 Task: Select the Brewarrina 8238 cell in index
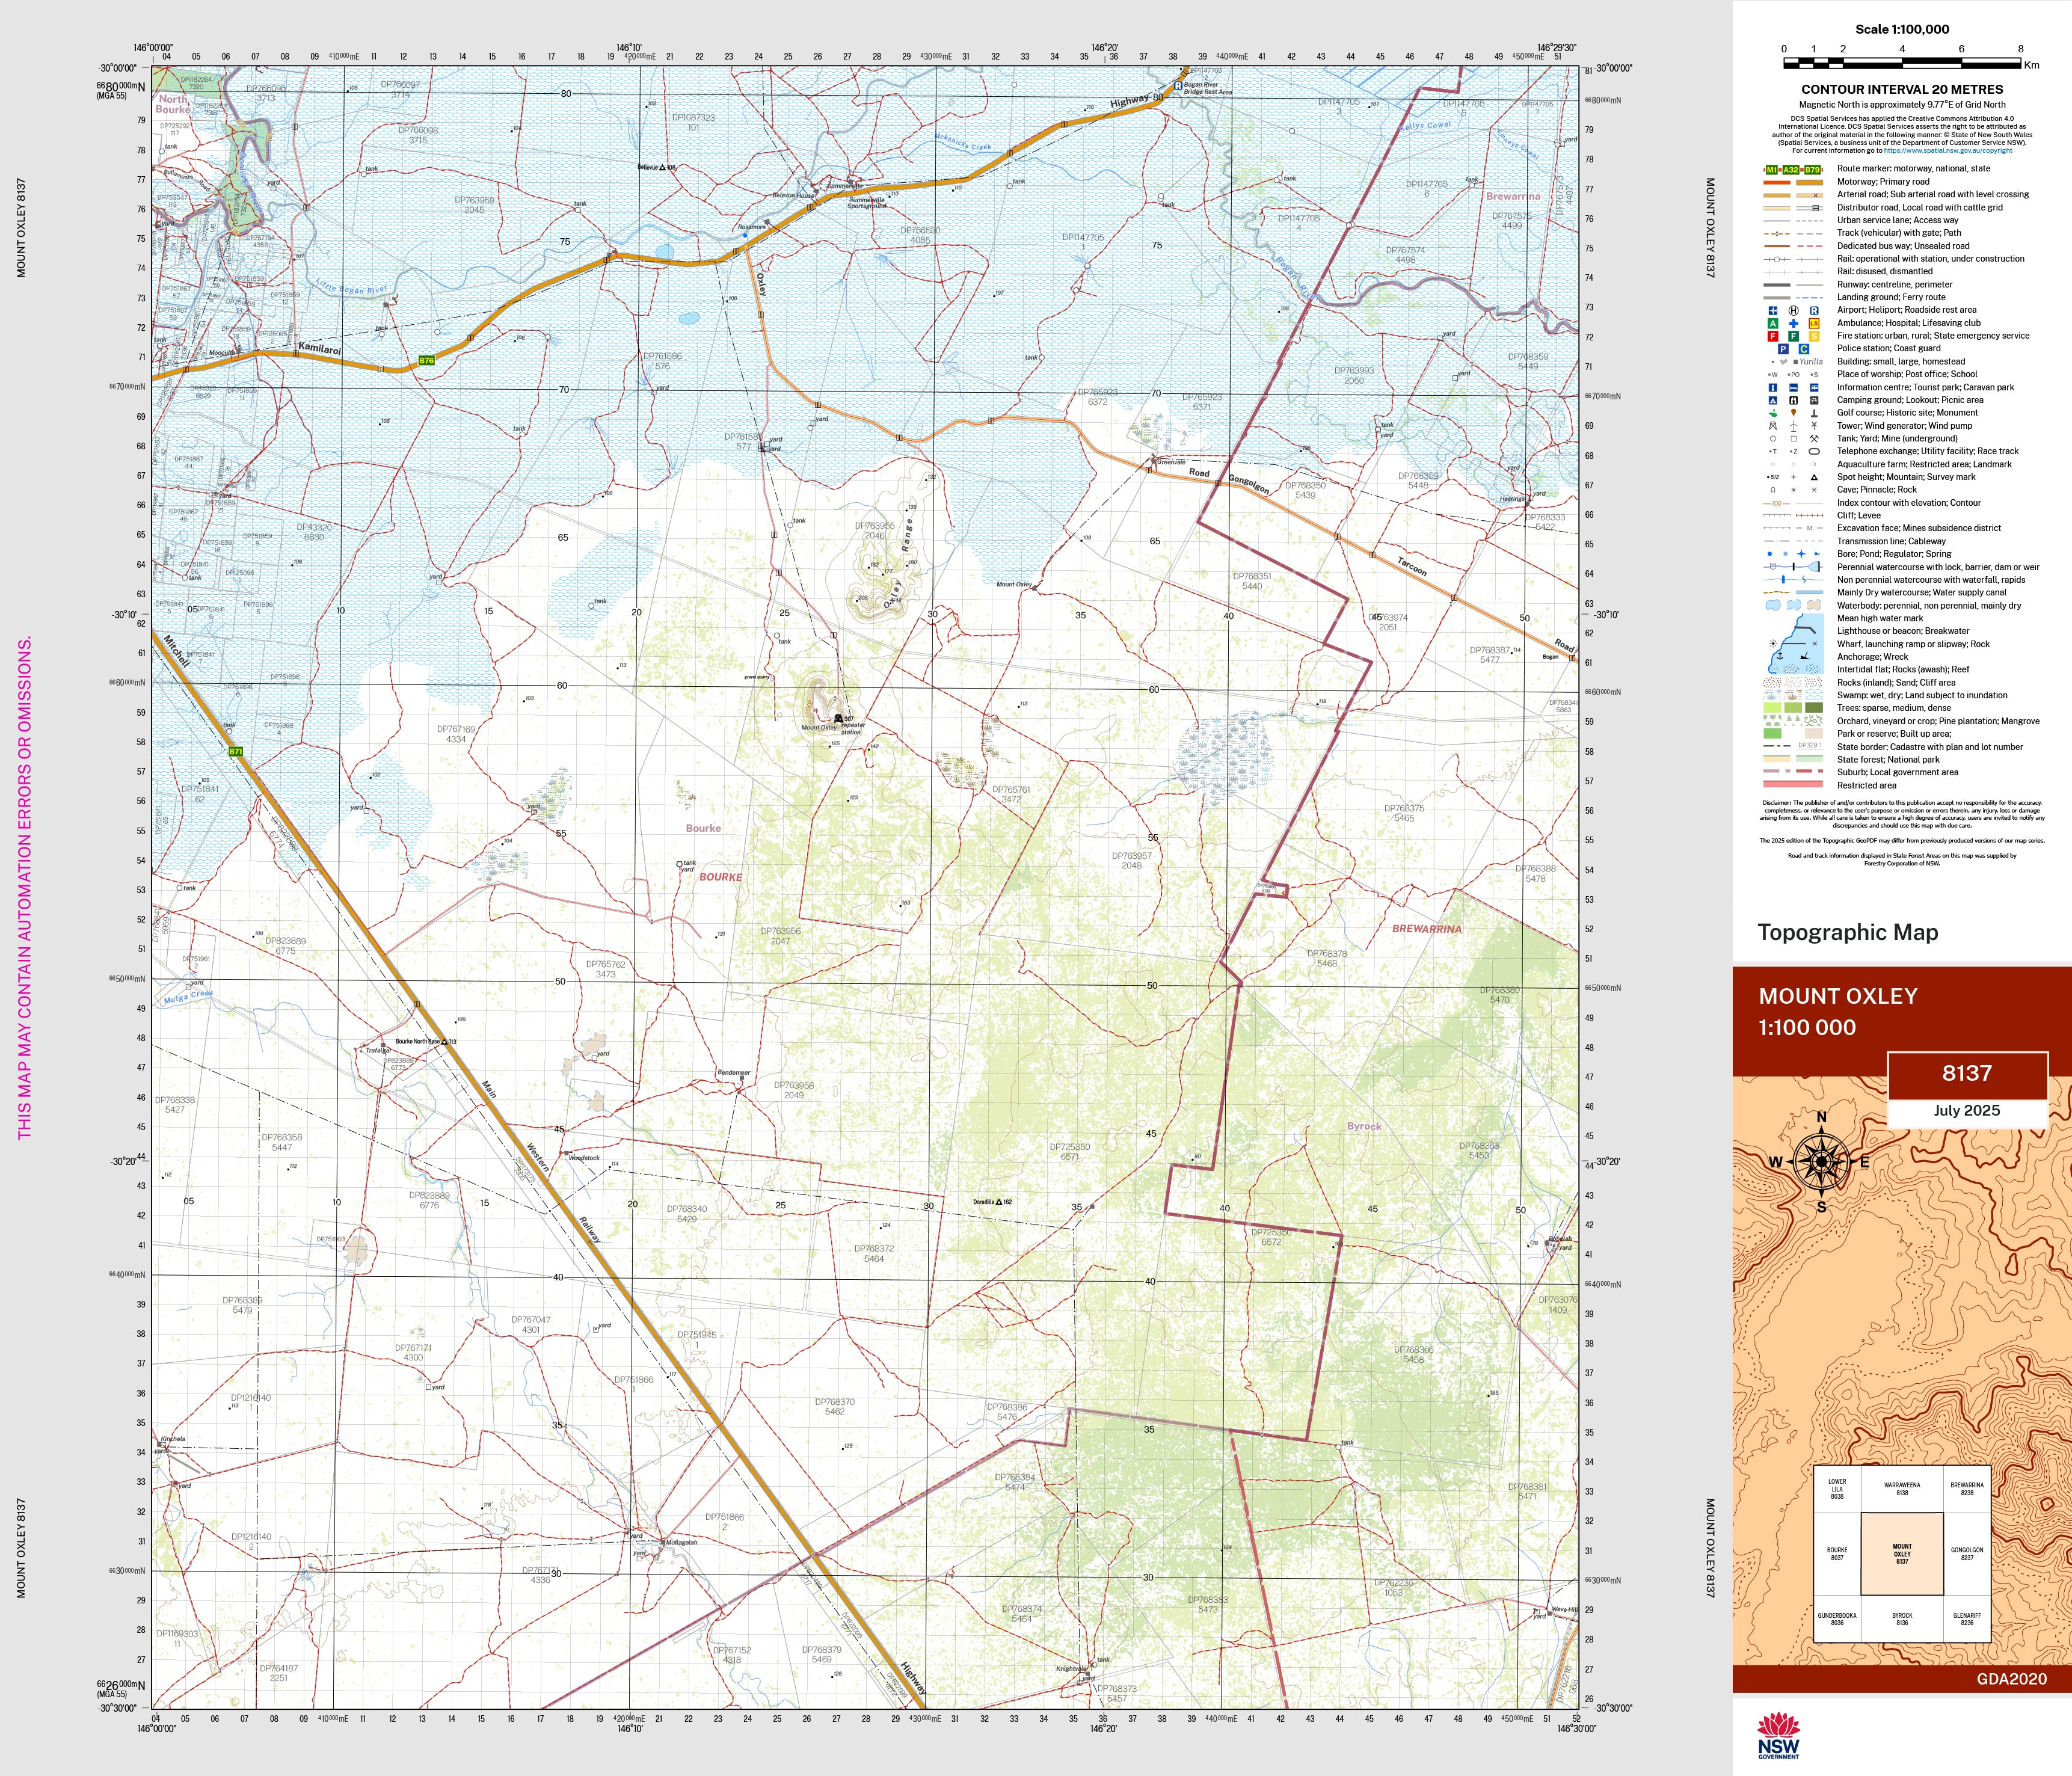1967,1489
